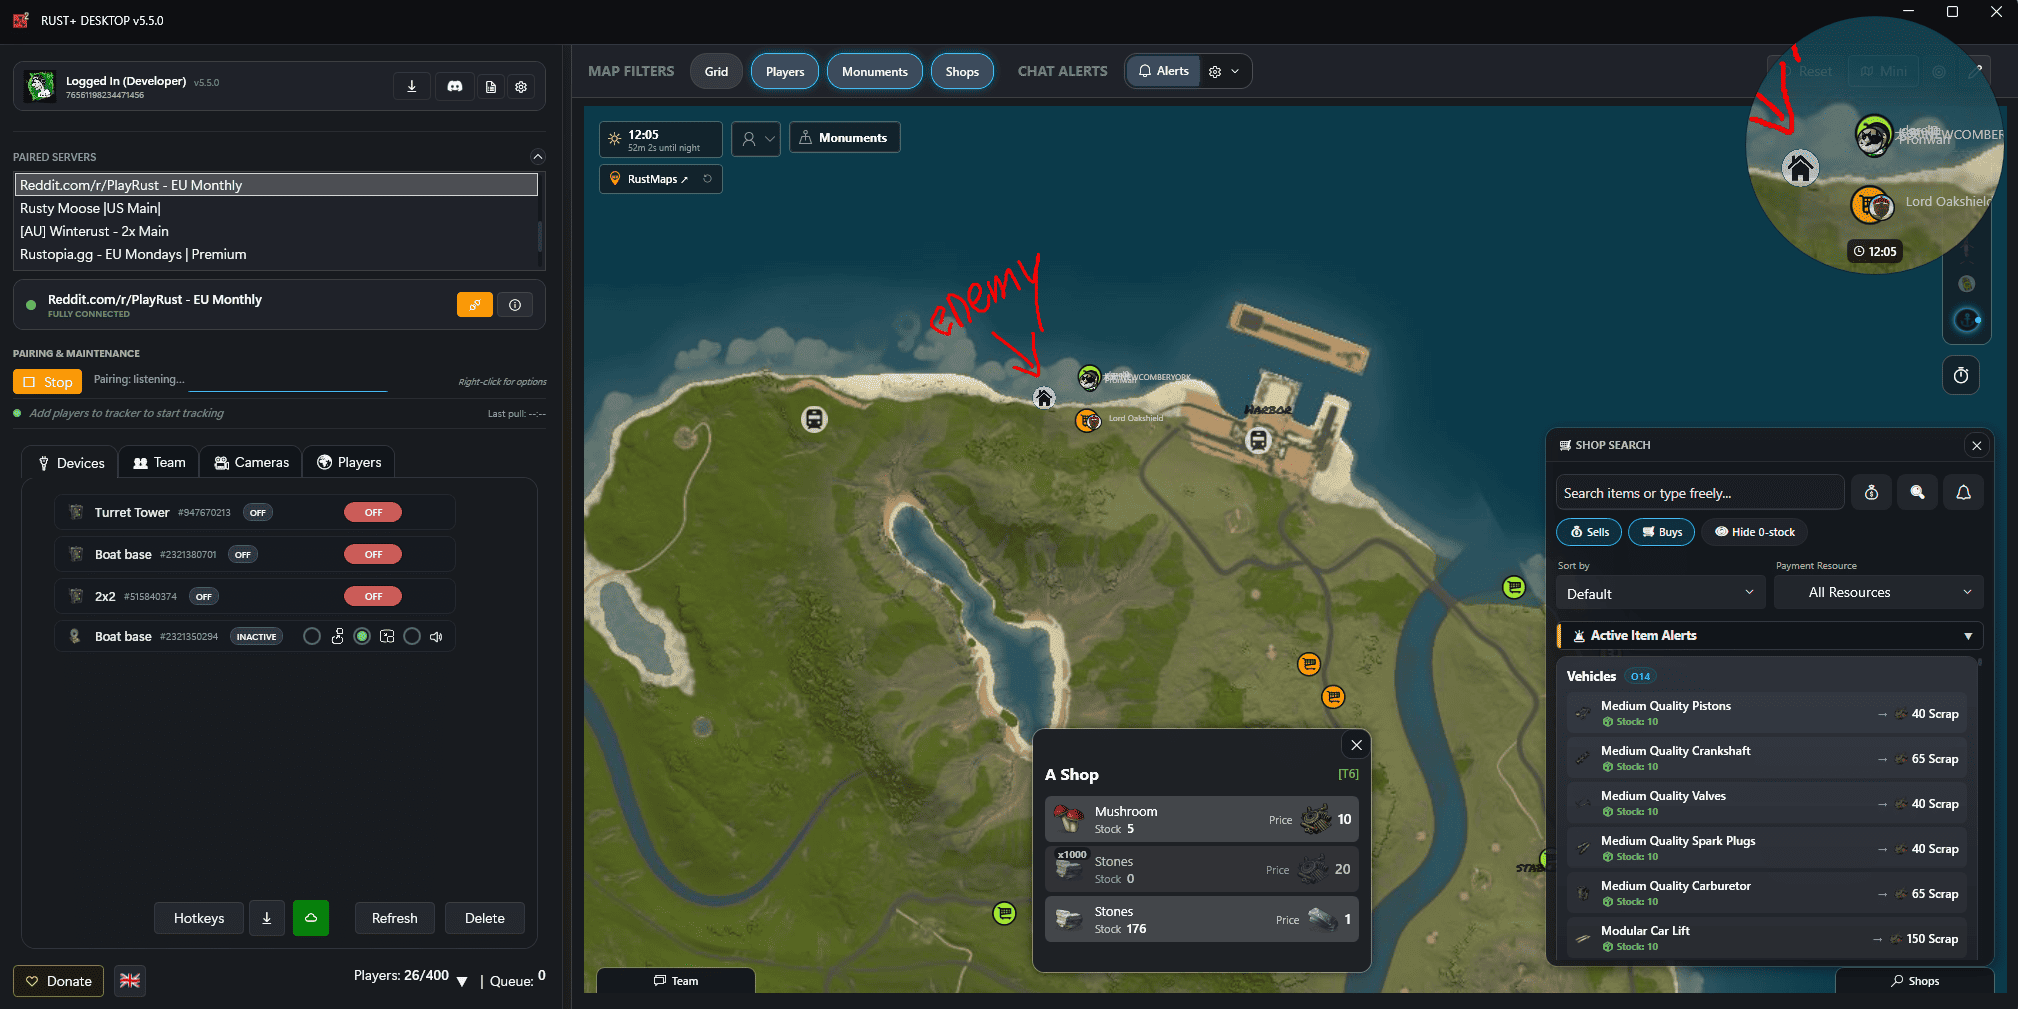
Task: Toggle the Grid map filter
Action: point(716,71)
